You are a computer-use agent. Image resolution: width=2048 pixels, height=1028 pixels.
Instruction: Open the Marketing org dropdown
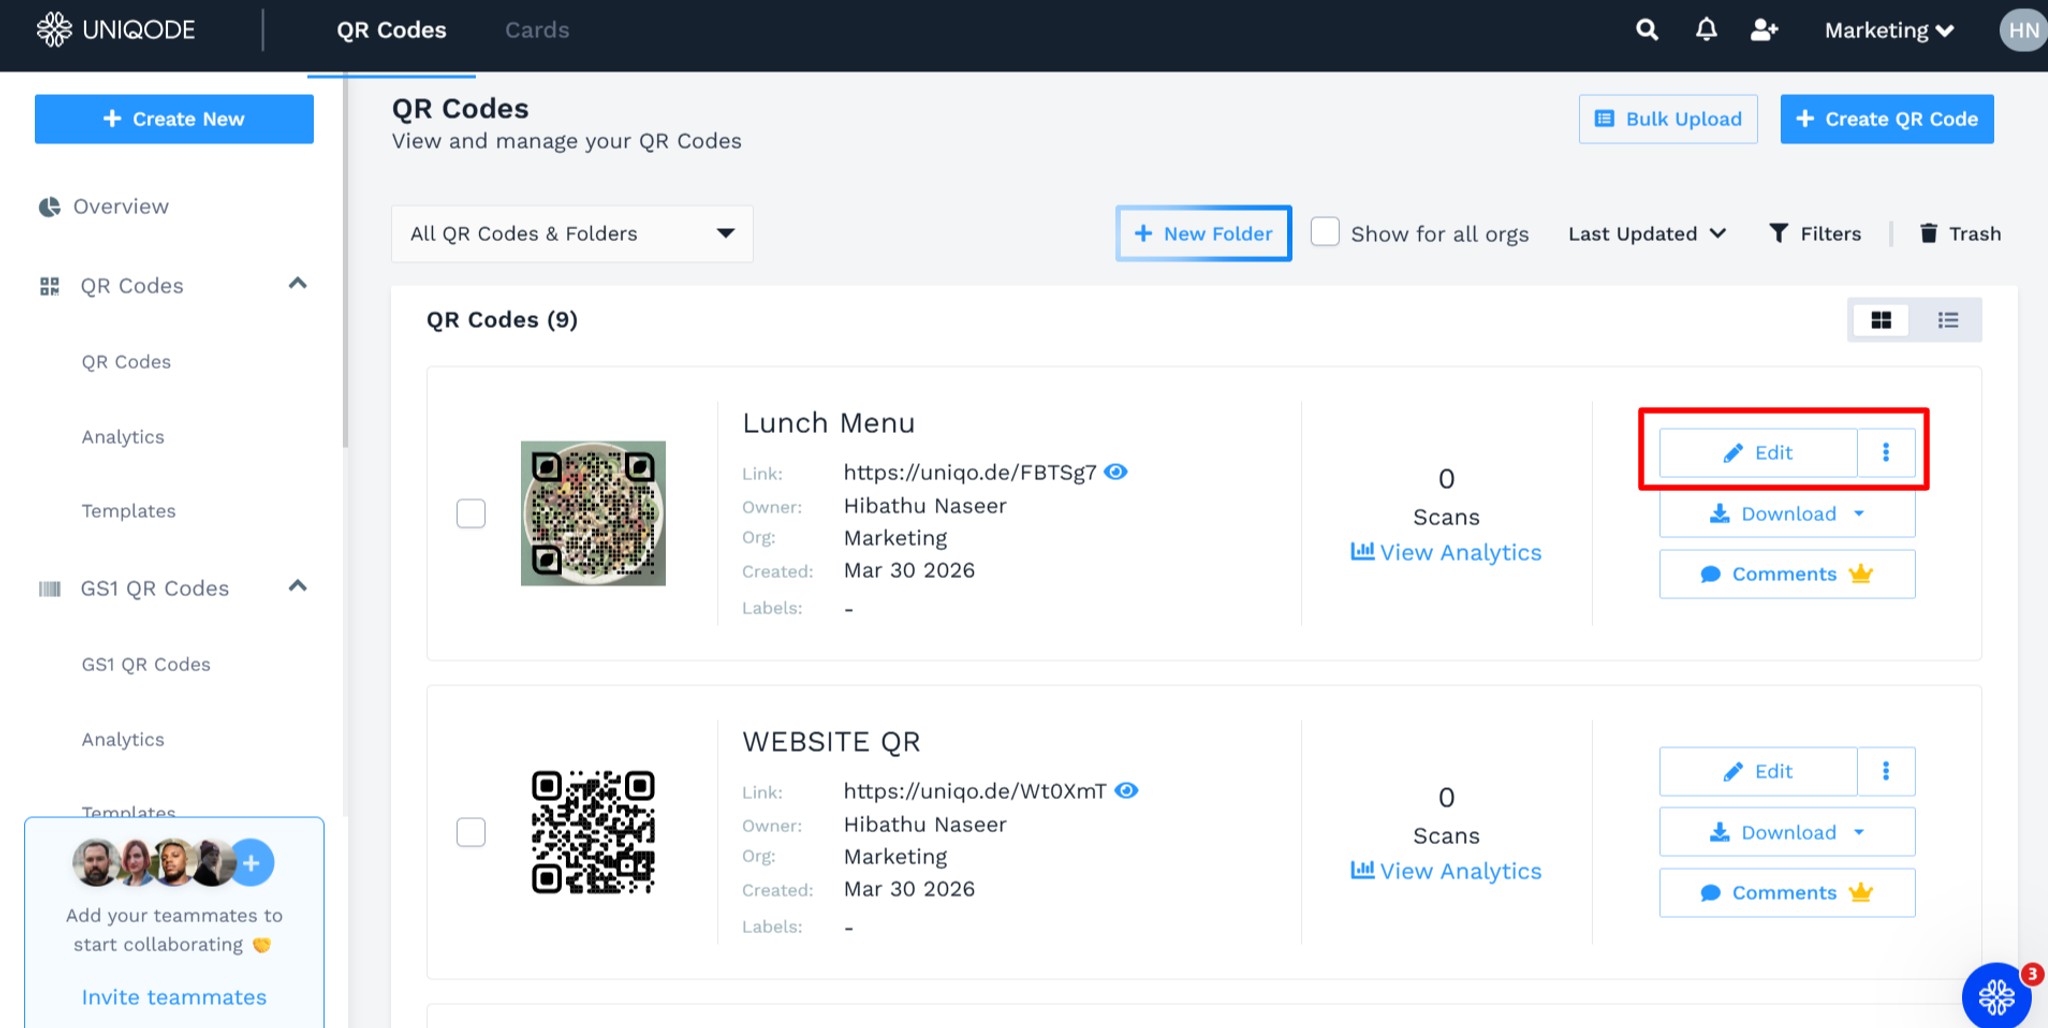click(1889, 30)
